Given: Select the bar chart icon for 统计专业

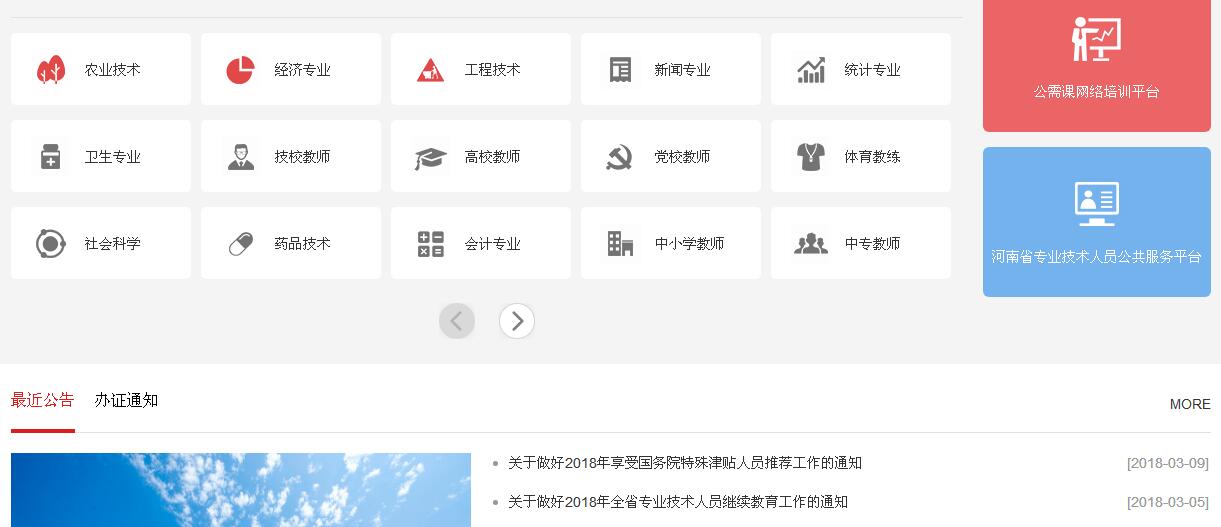Looking at the screenshot, I should [x=811, y=70].
